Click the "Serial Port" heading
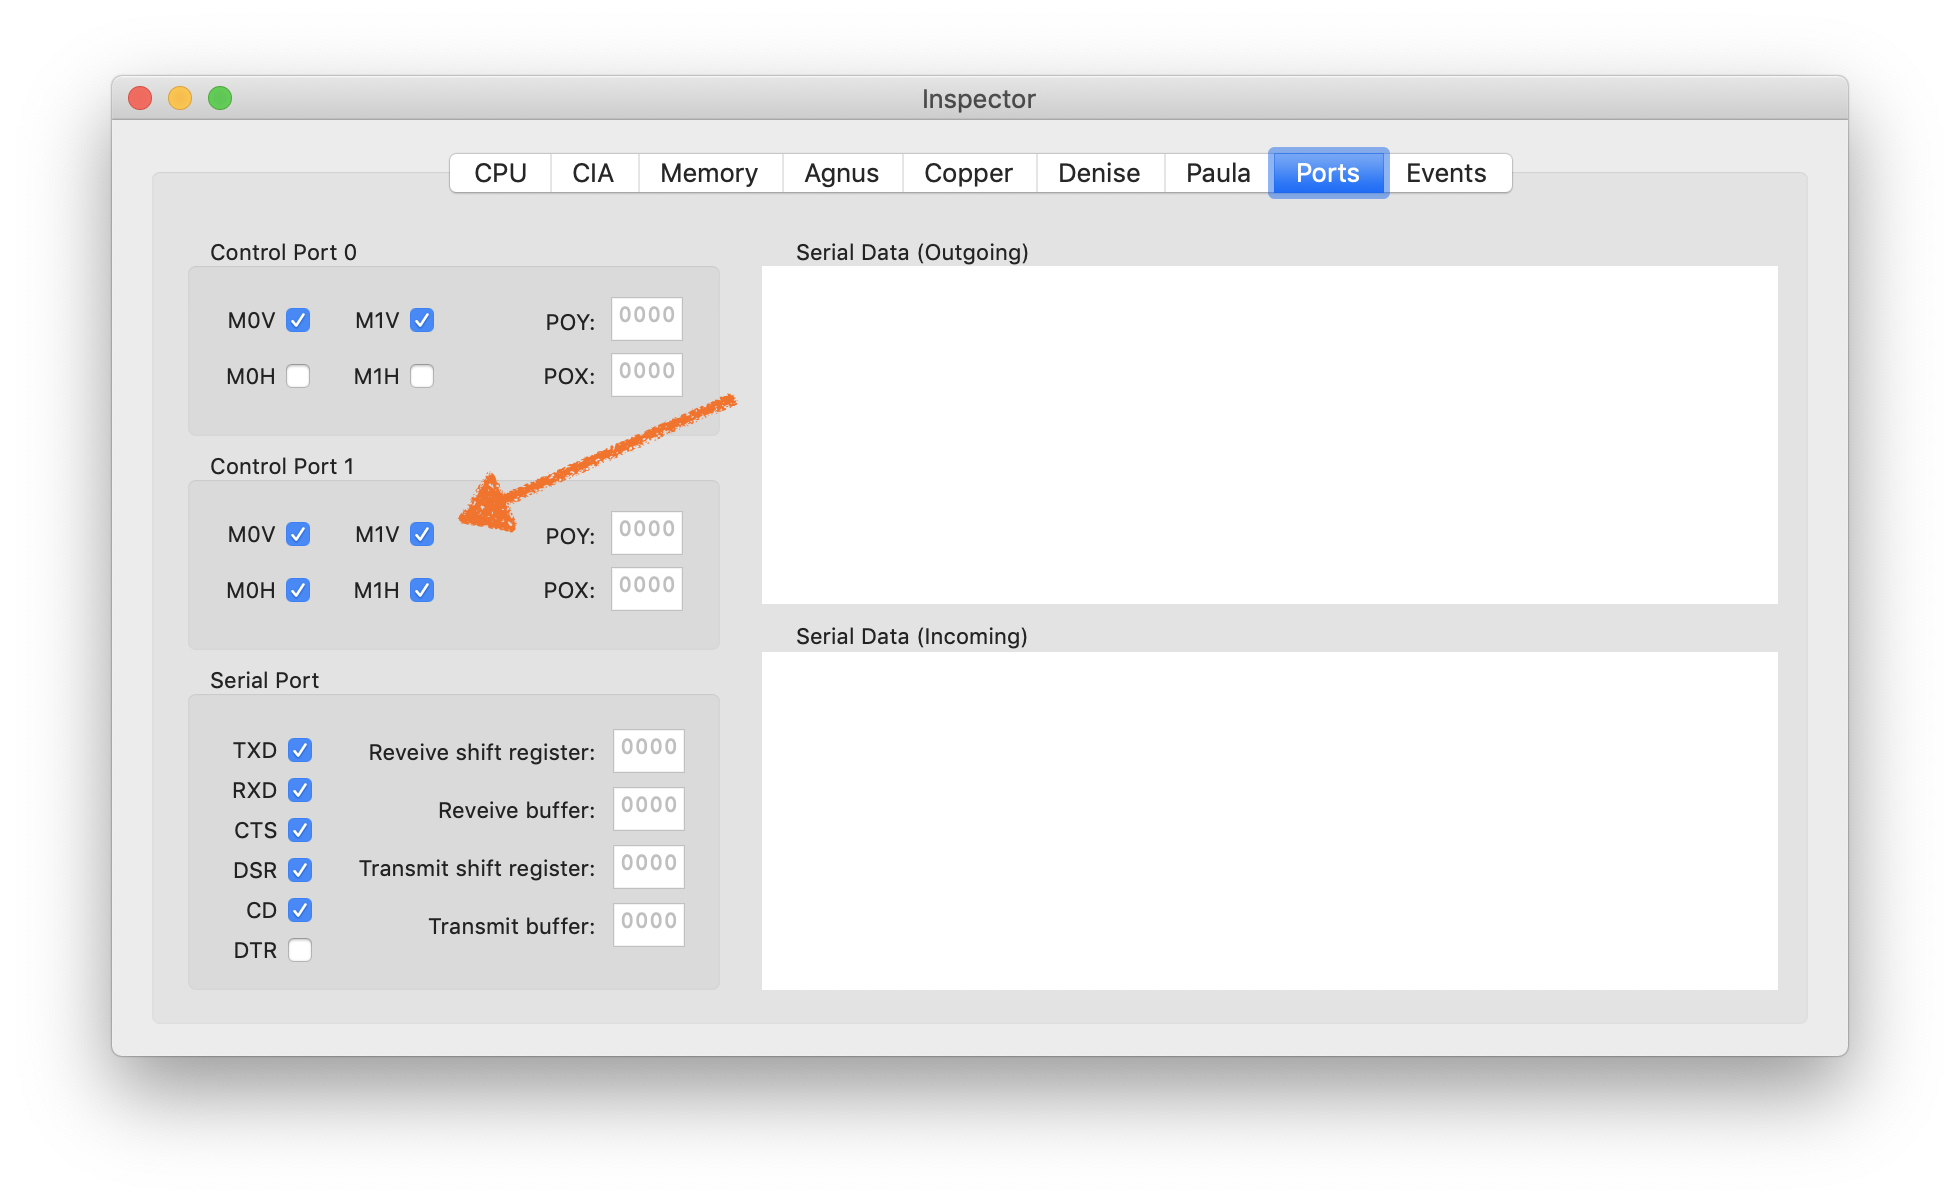Viewport: 1960px width, 1204px height. (264, 680)
